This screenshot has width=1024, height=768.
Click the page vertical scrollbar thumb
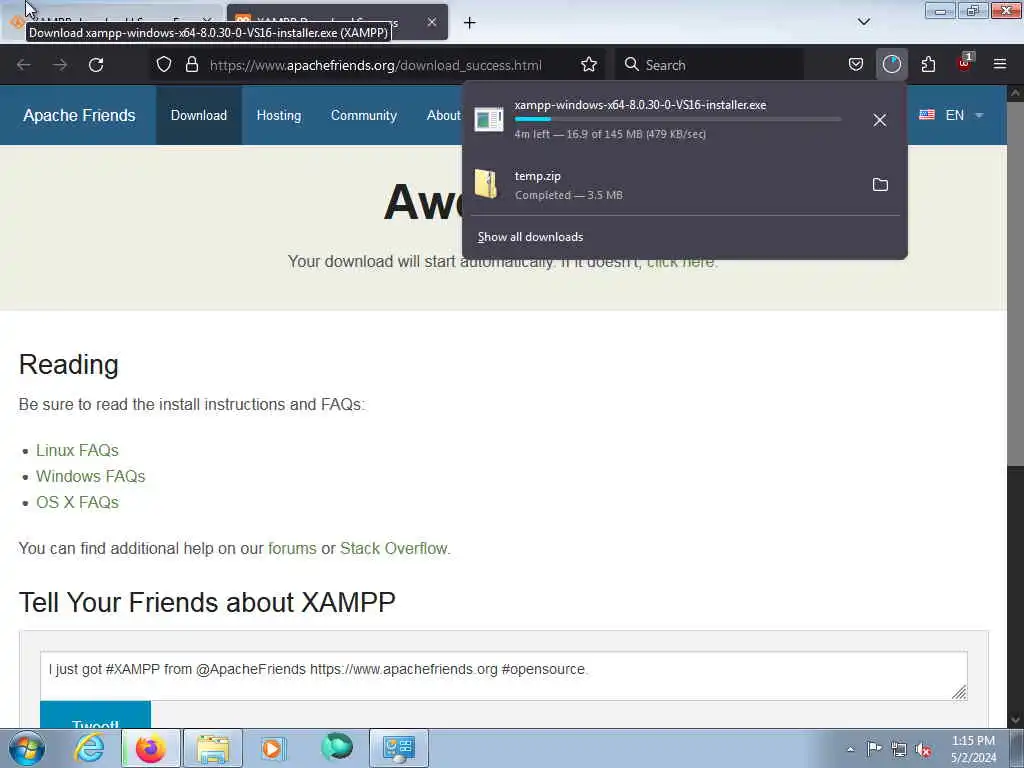1015,282
